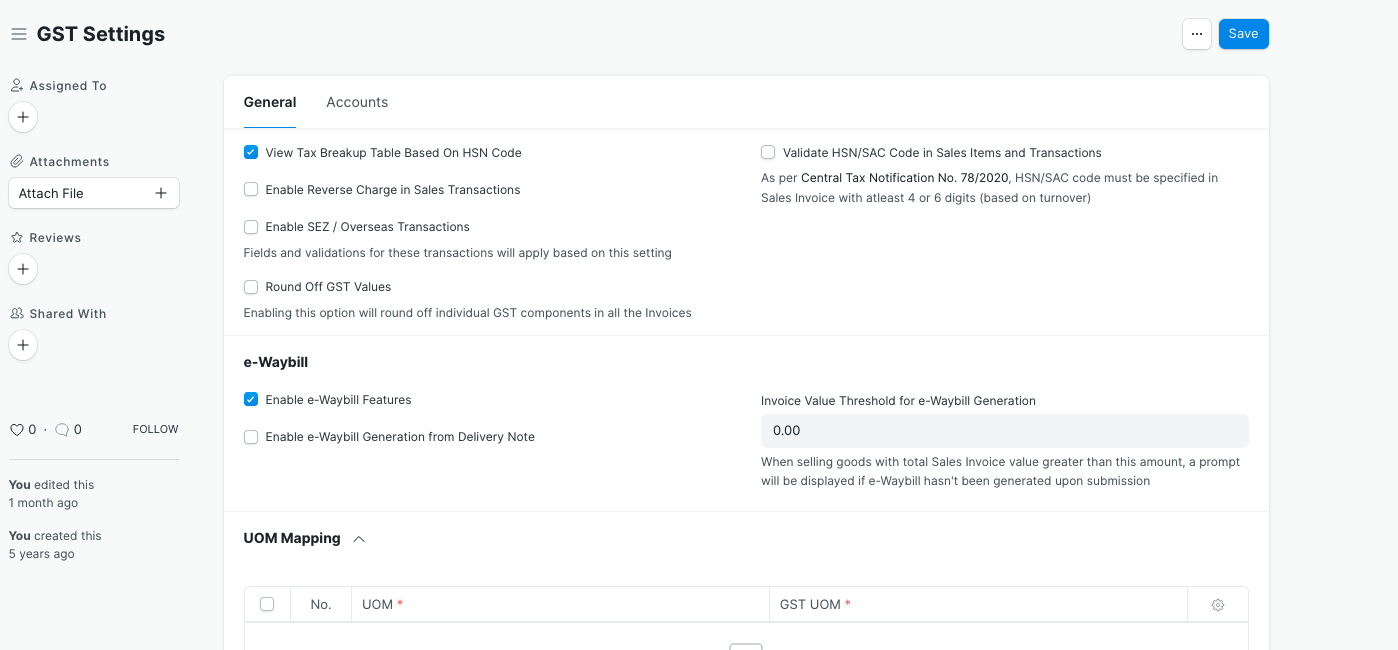Click the No. column header
This screenshot has height=650, width=1398.
pyautogui.click(x=321, y=605)
